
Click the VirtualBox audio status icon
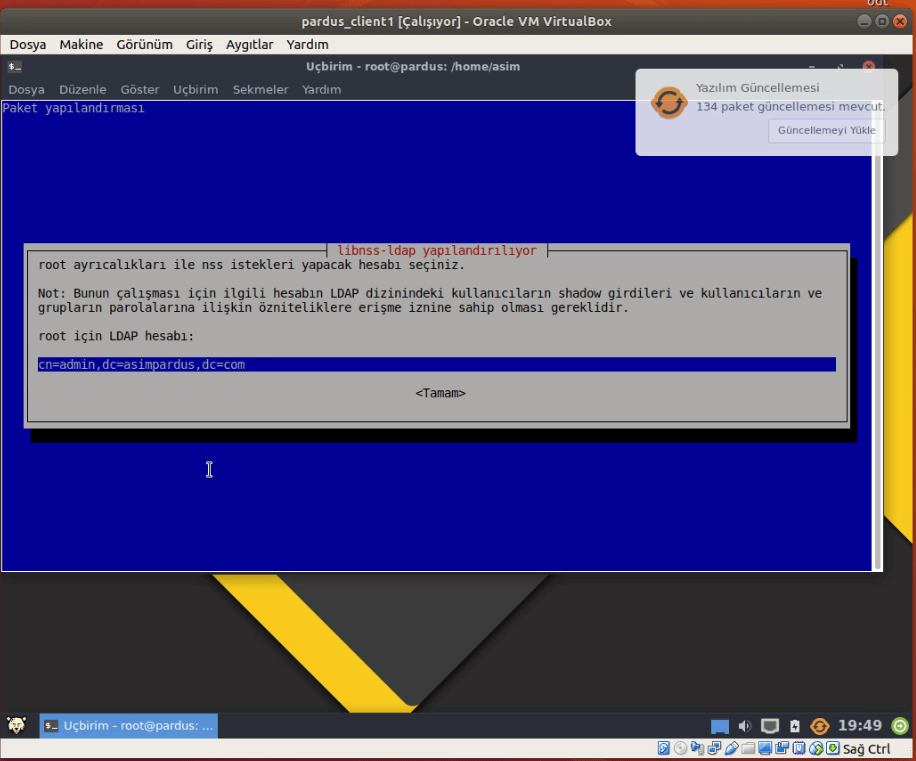point(698,748)
